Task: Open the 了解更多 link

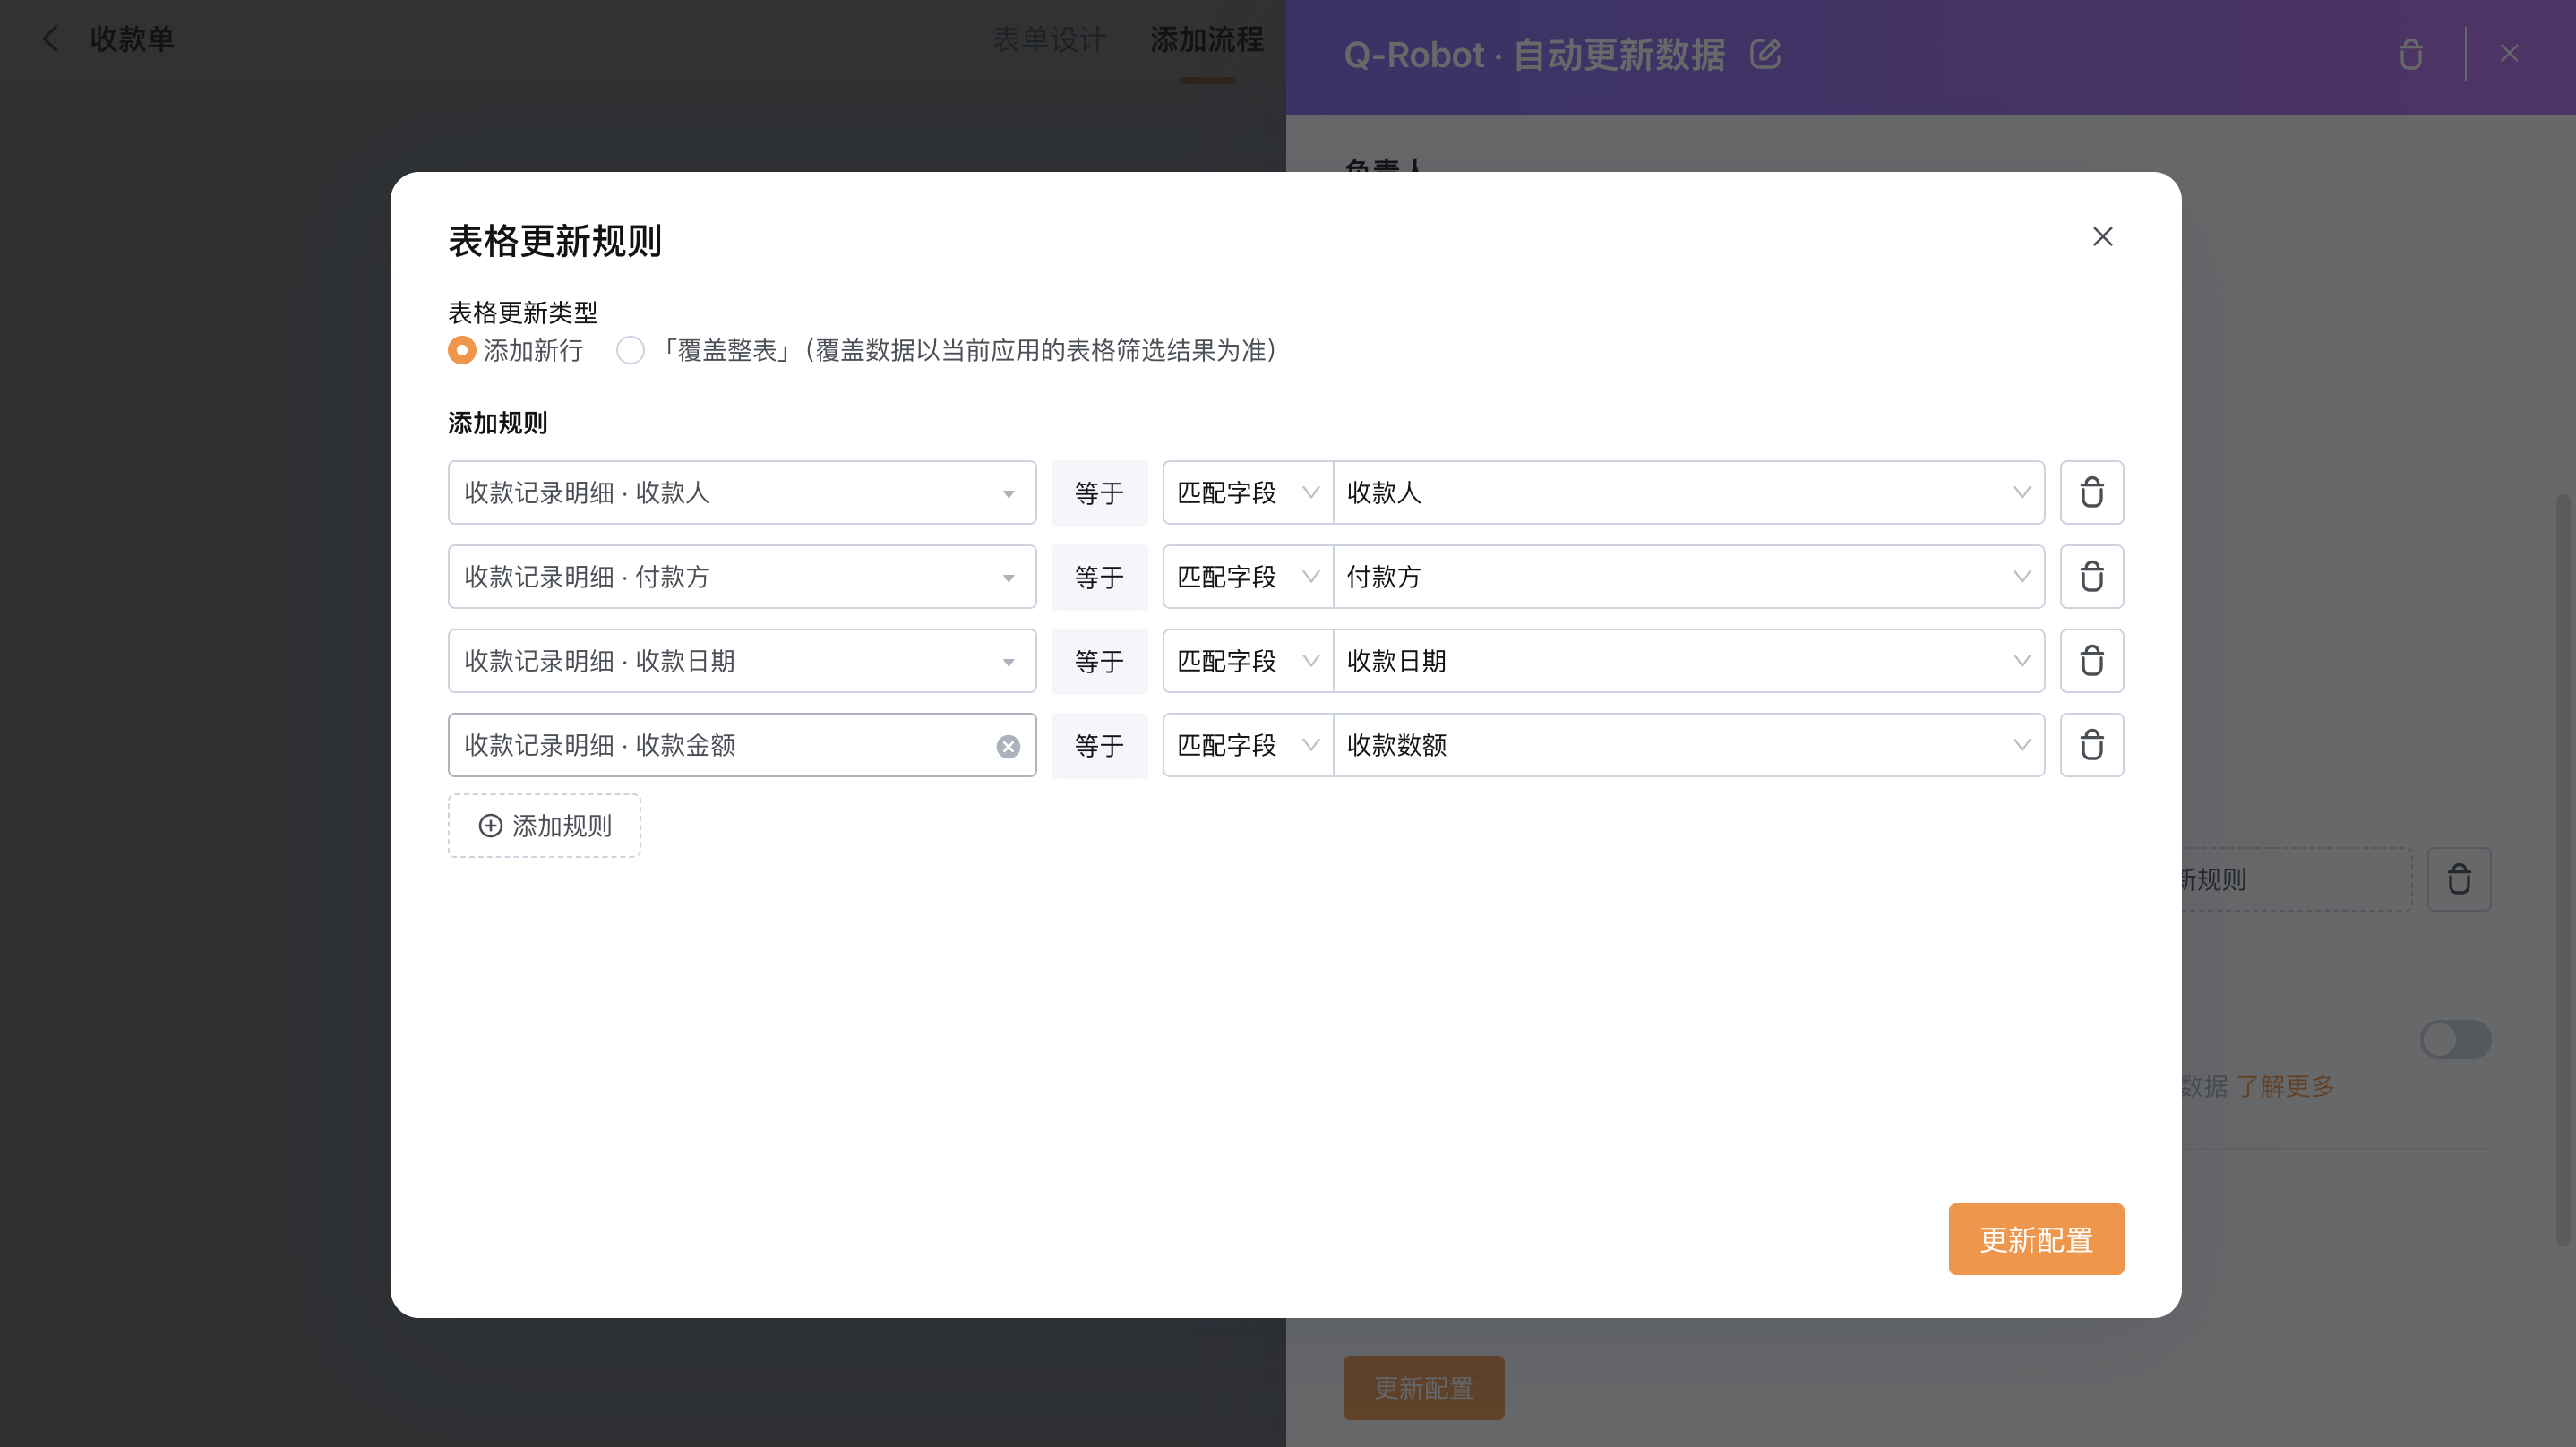Action: 2285,1086
